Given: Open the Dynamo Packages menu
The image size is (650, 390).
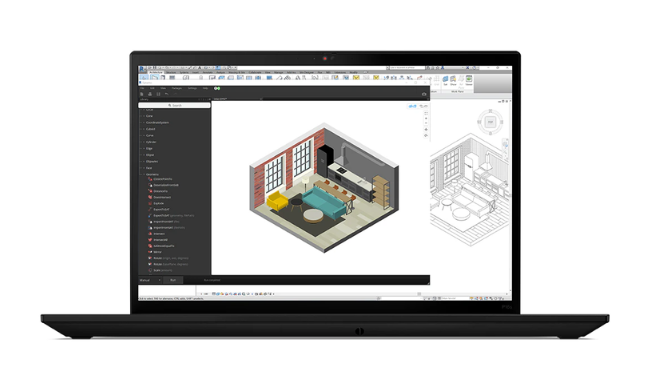Looking at the screenshot, I should [x=177, y=88].
